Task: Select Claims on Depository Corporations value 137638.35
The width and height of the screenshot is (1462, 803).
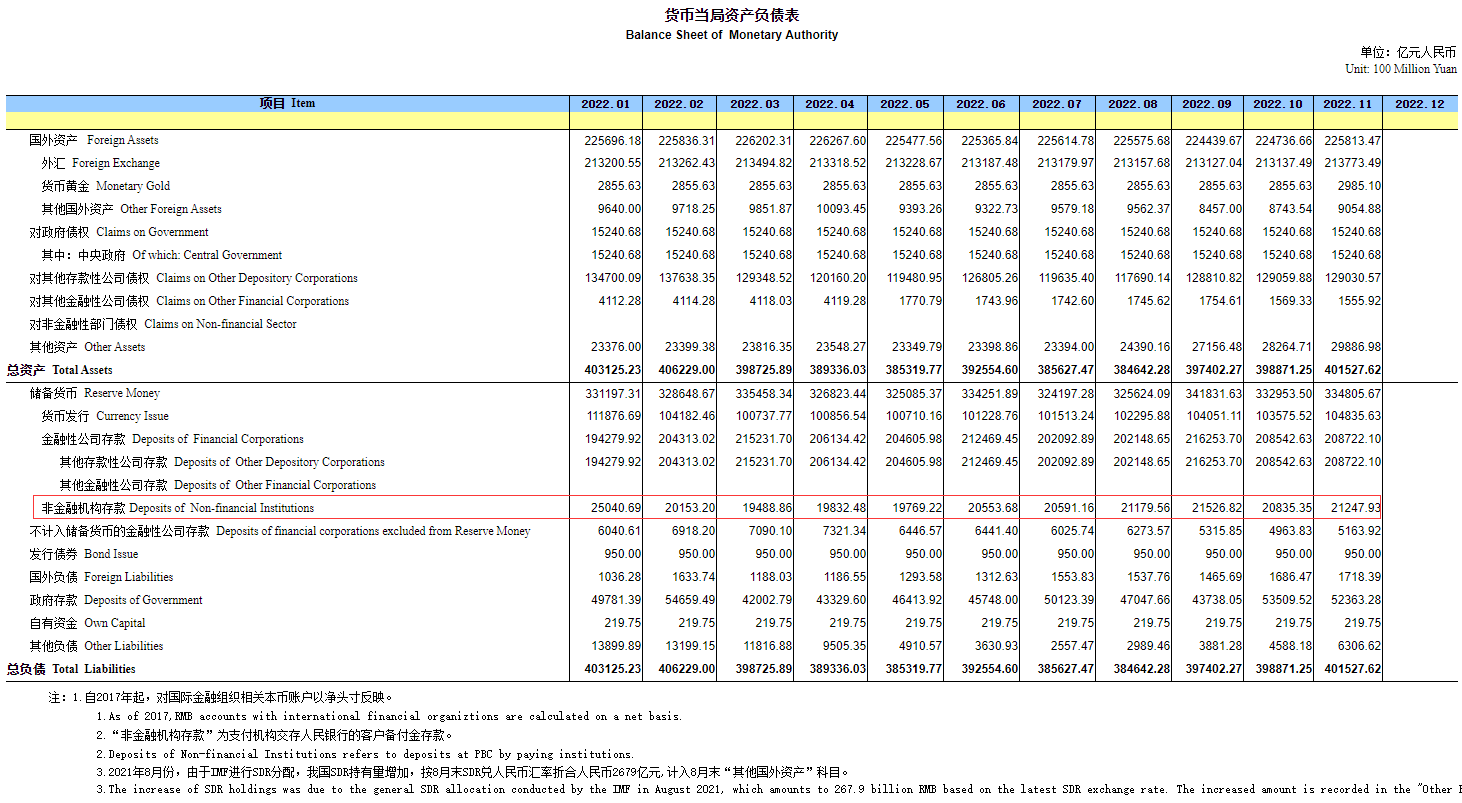Action: click(x=687, y=279)
